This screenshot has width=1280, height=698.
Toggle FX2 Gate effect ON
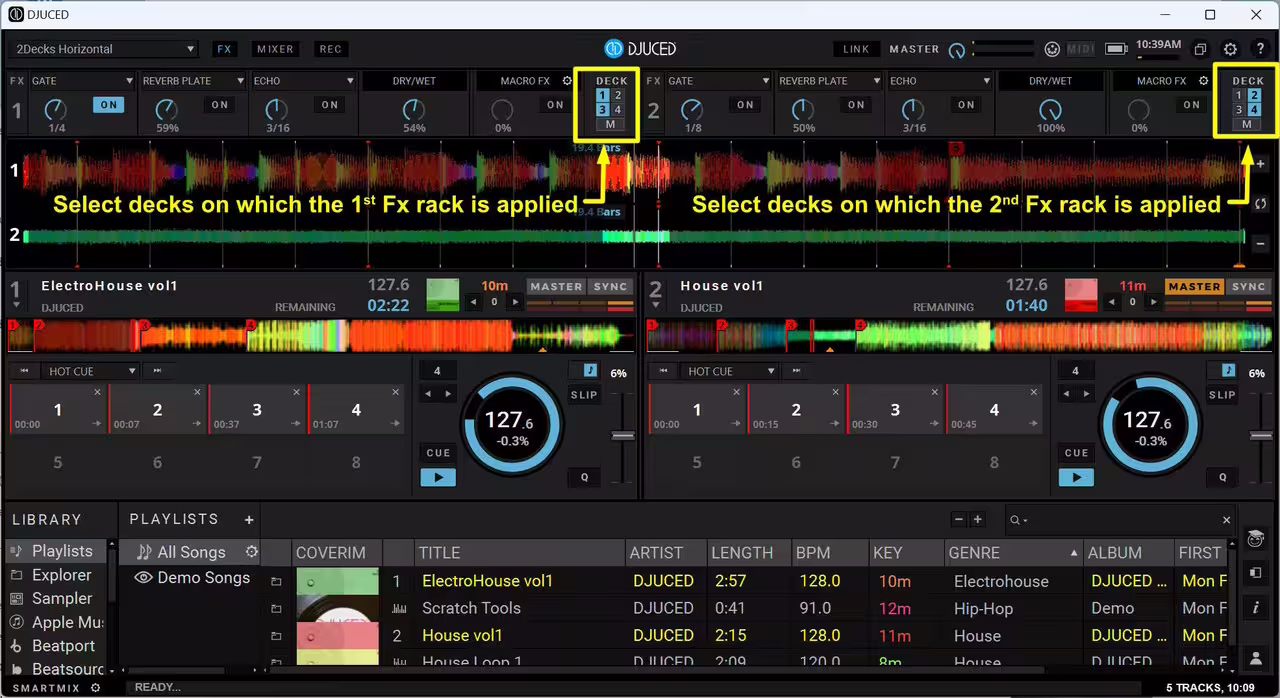[x=745, y=104]
